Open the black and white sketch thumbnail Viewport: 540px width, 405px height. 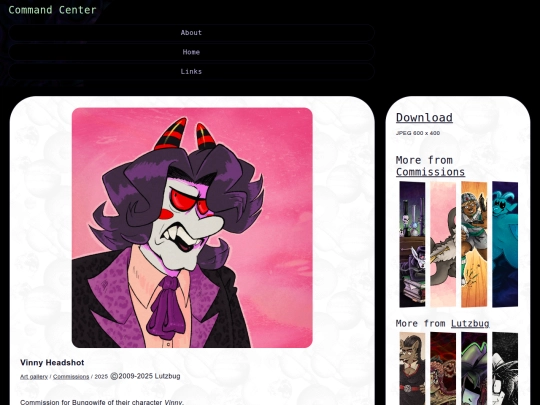coord(505,368)
